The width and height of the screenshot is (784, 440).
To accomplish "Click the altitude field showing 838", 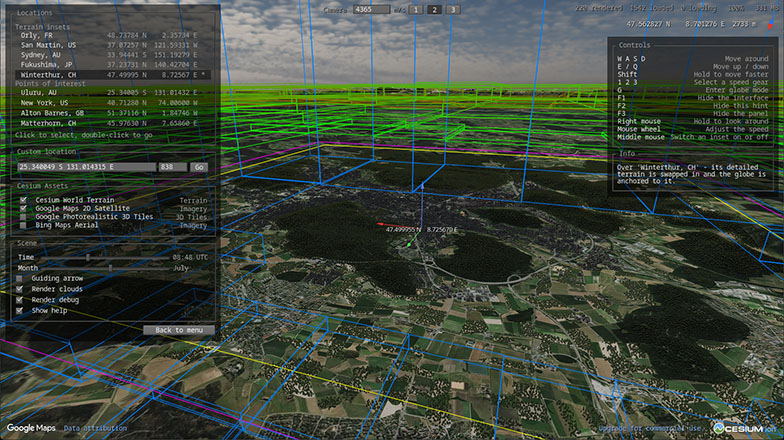I will [x=172, y=167].
